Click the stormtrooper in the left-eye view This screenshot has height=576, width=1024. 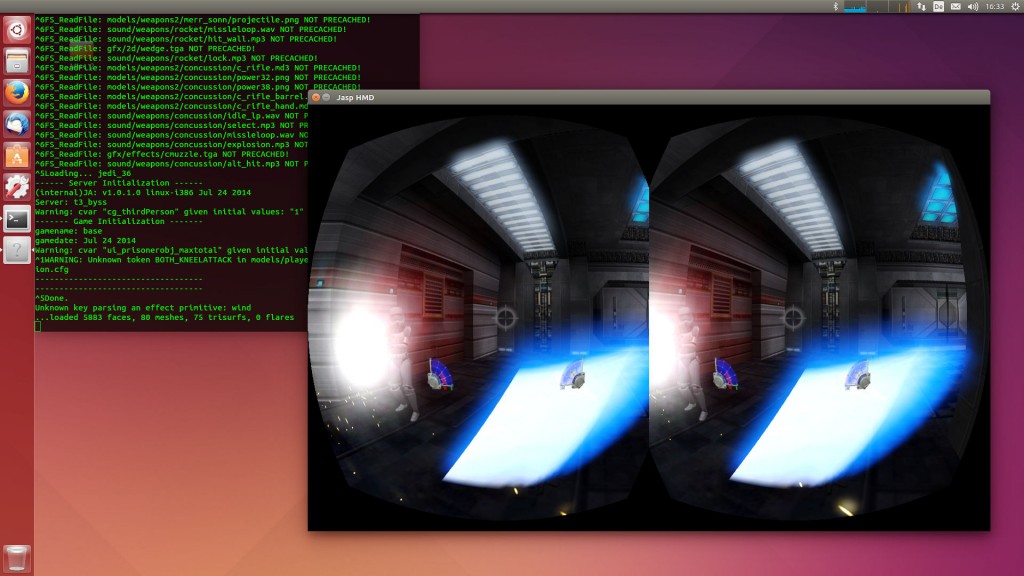pyautogui.click(x=400, y=363)
